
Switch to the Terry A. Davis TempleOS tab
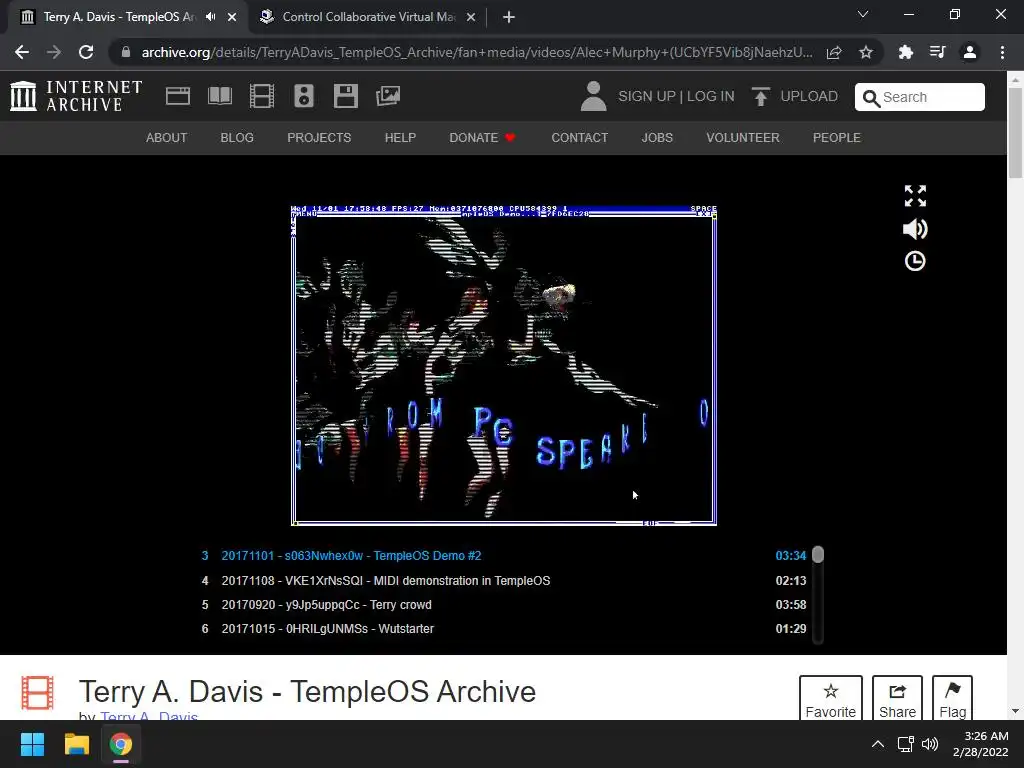(x=120, y=17)
